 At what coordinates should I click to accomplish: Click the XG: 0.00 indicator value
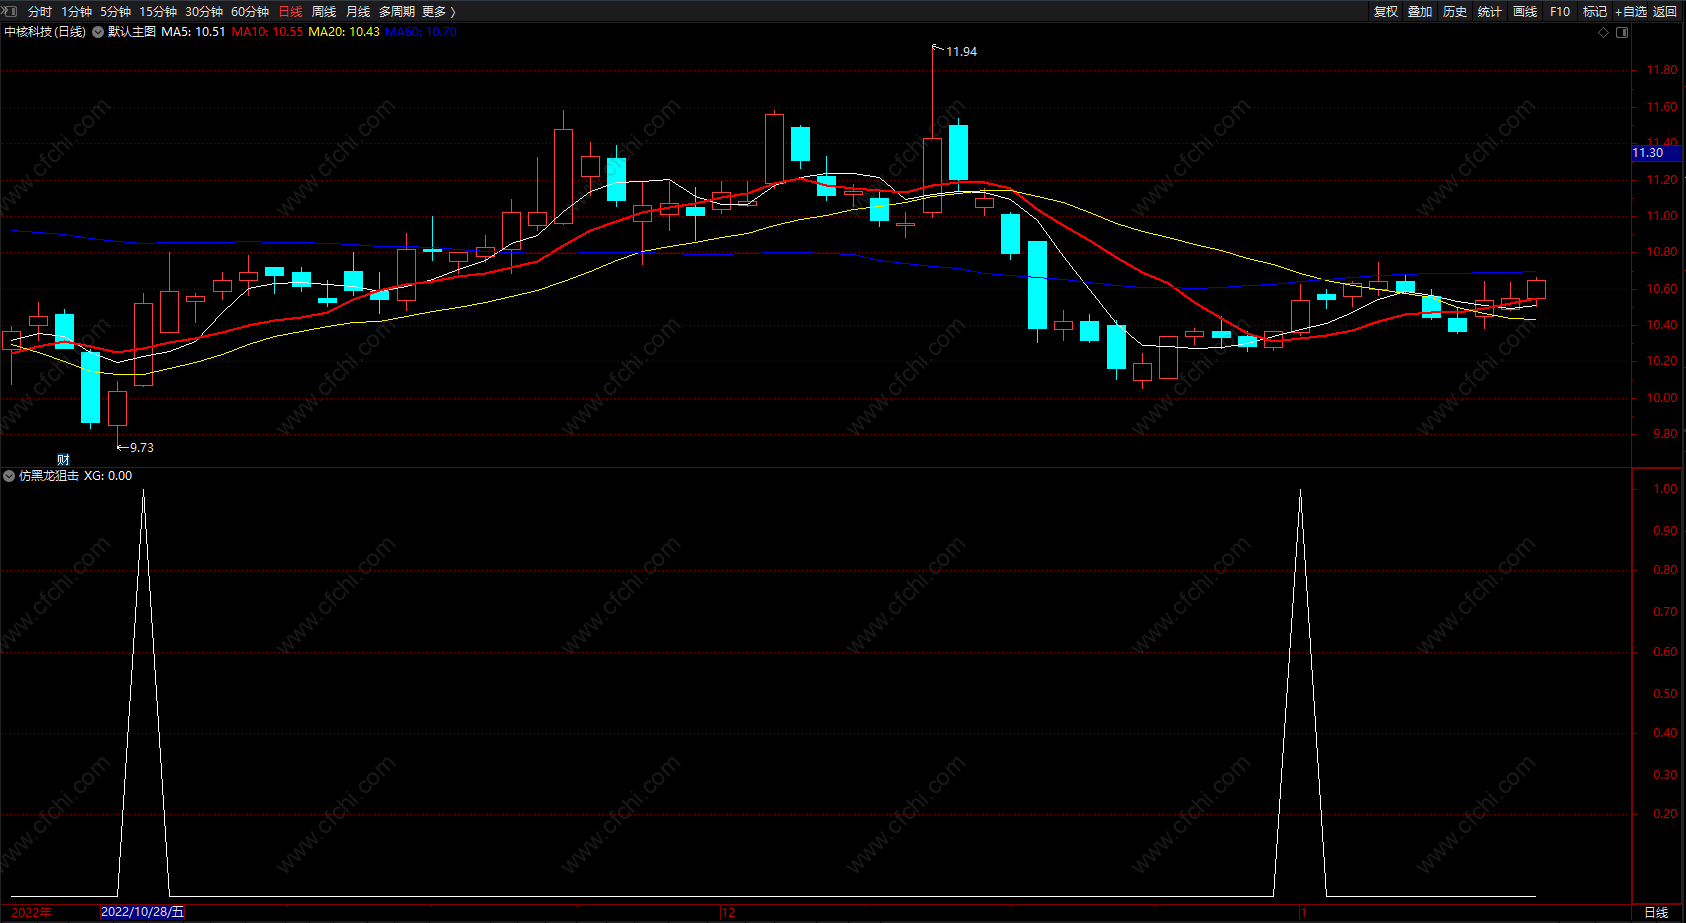[x=108, y=476]
